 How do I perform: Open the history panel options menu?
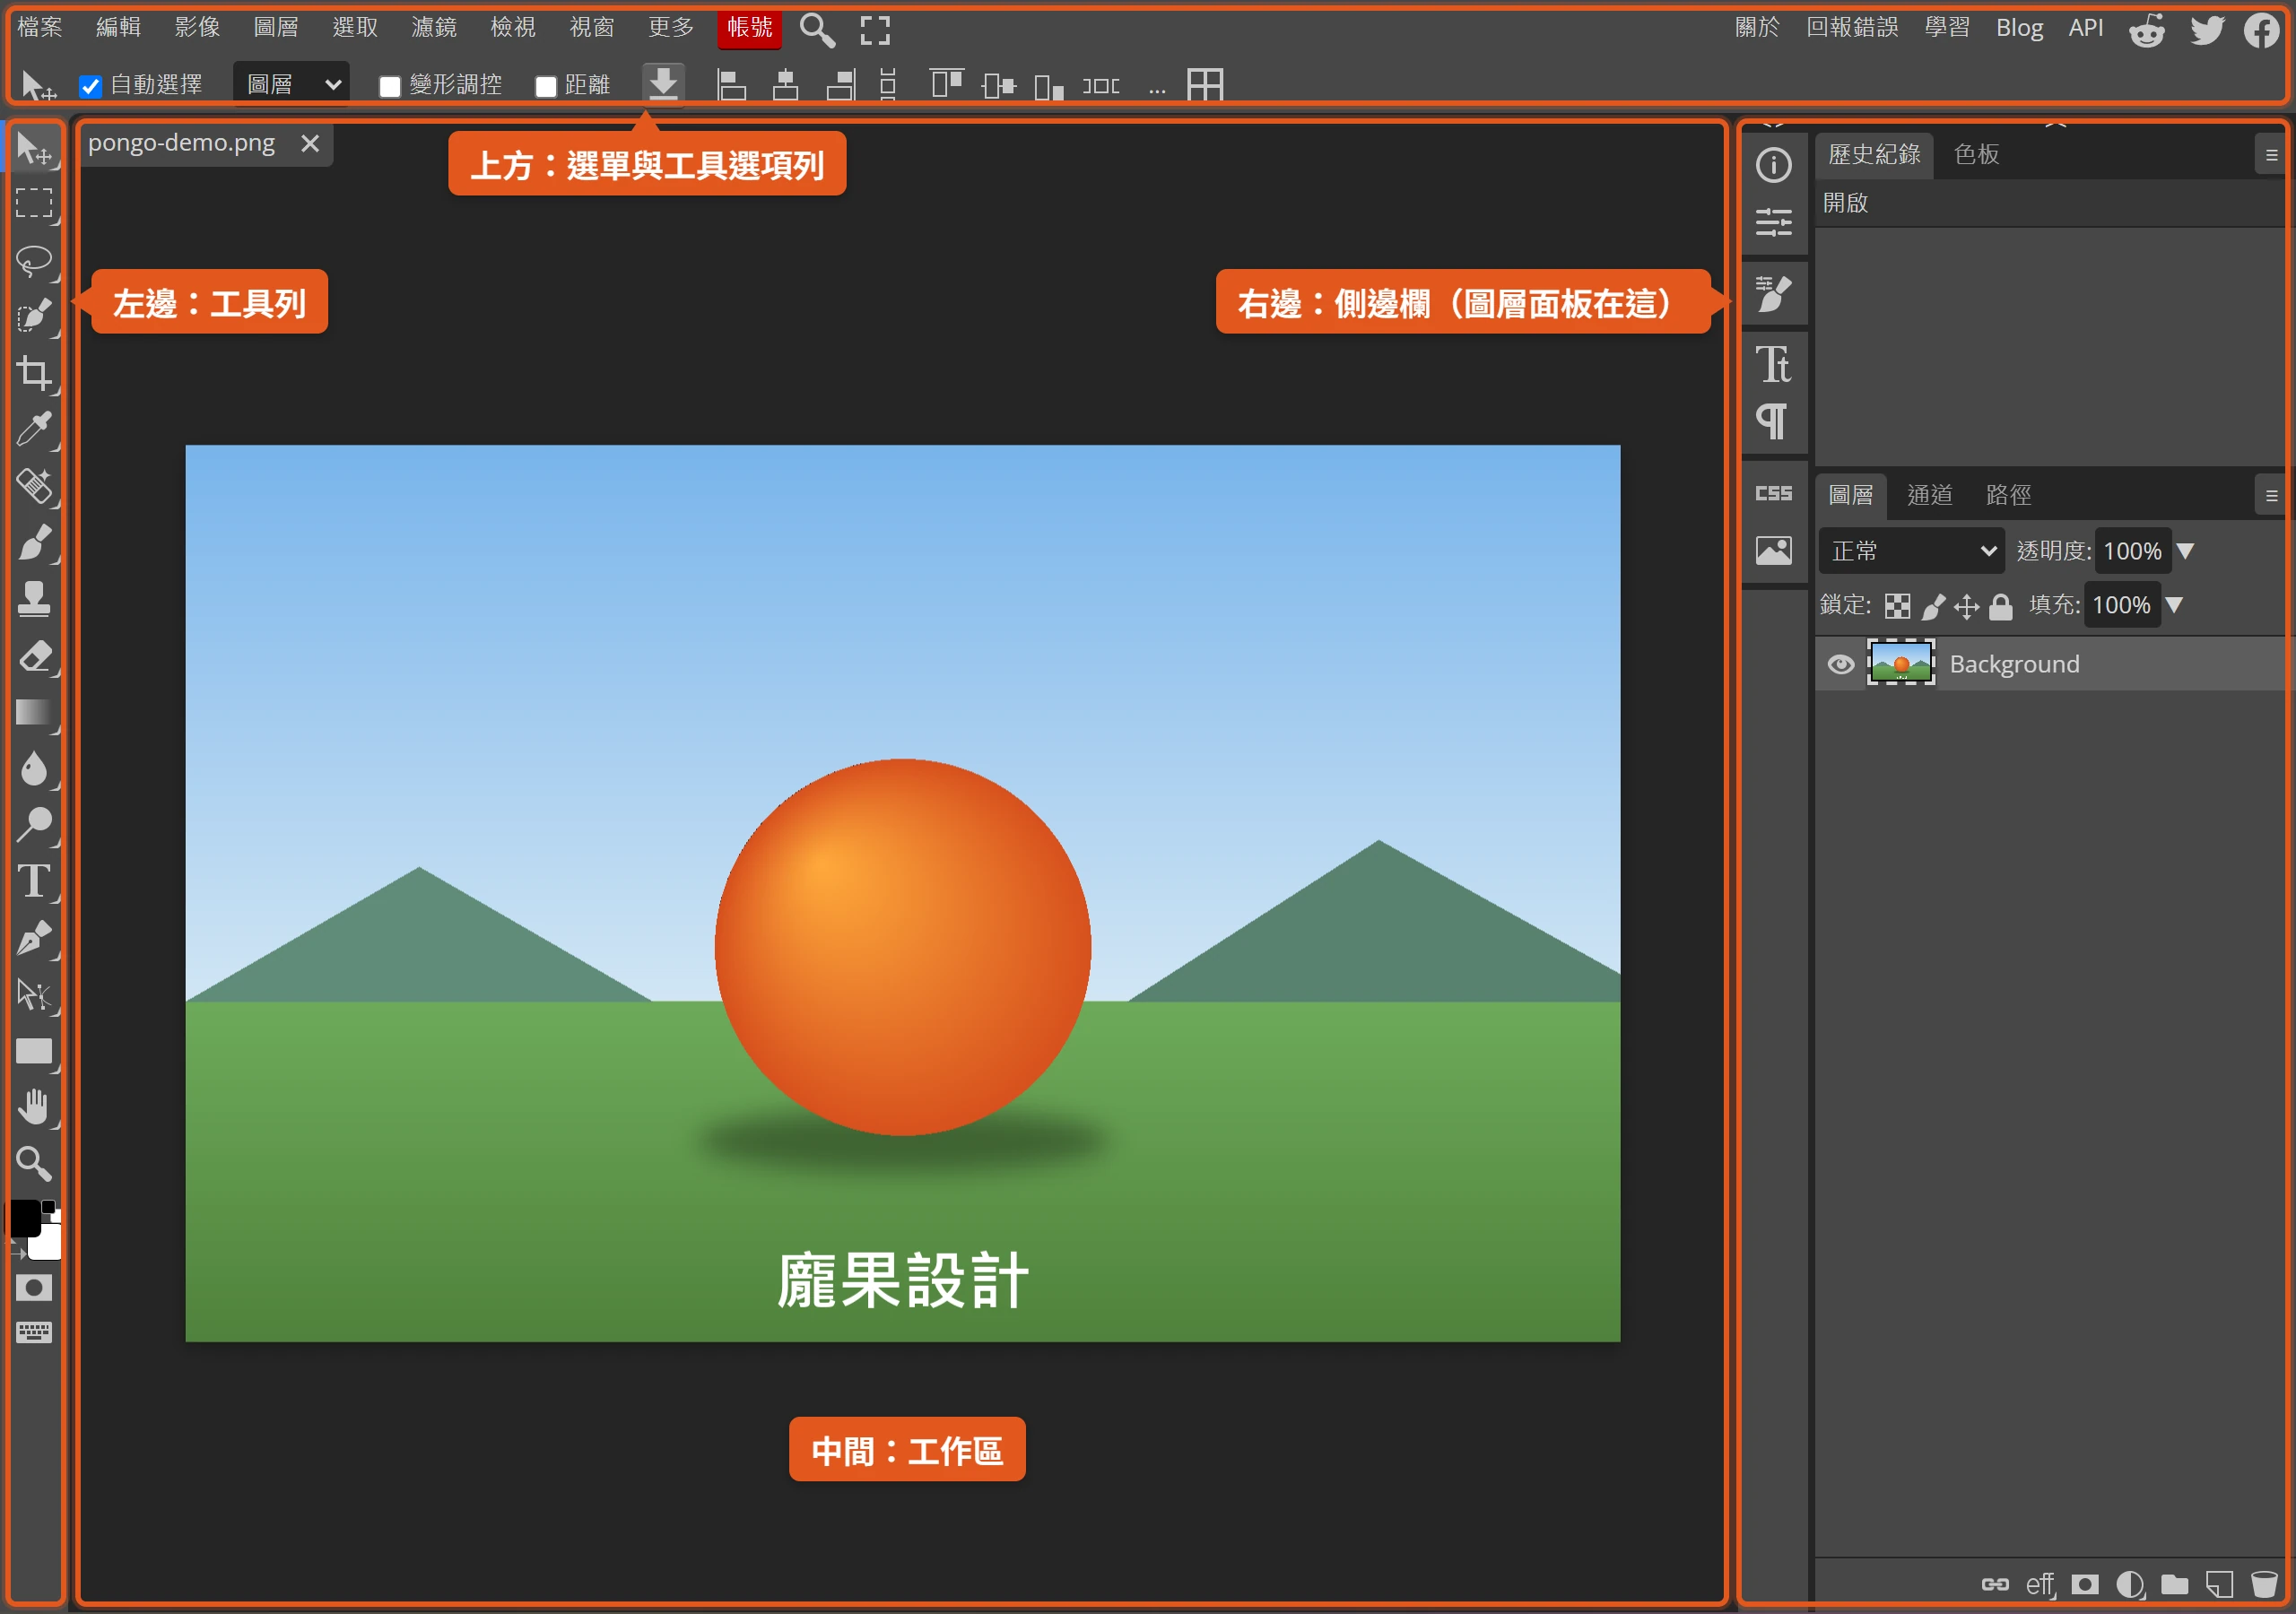[2271, 155]
